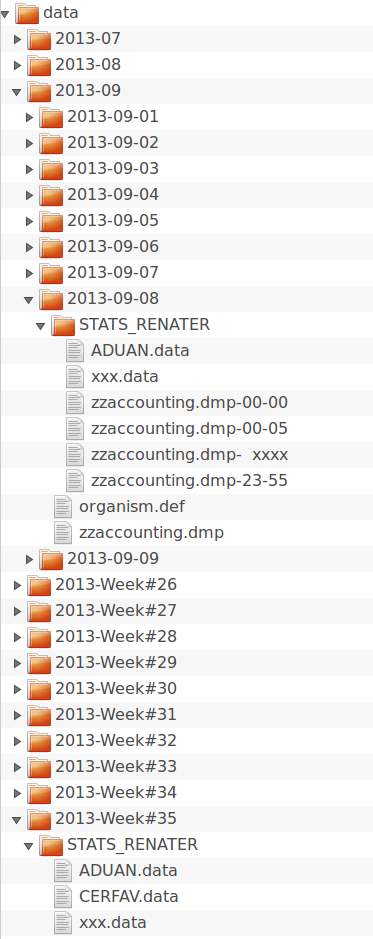
Task: Collapse the 2013-09-08 folder
Action: [x=29, y=299]
